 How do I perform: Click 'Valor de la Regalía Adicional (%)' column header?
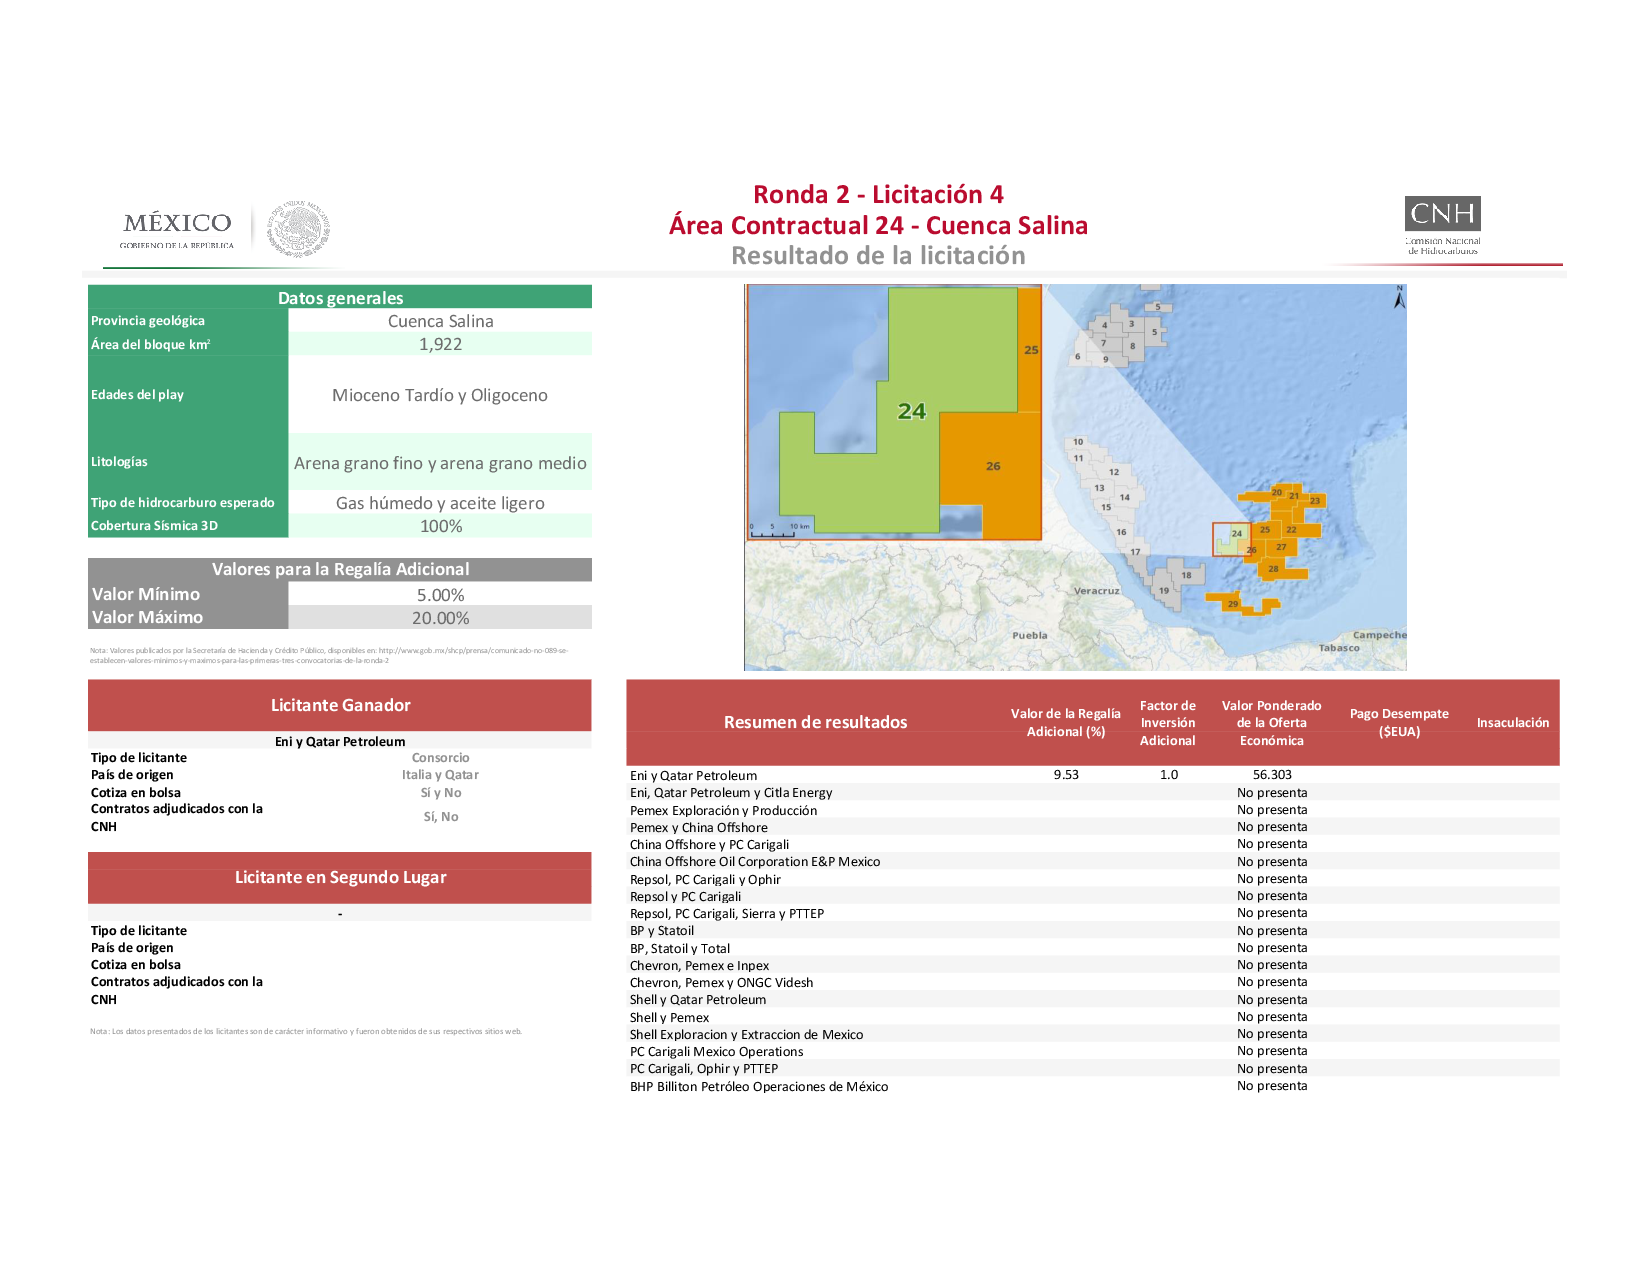[1065, 722]
